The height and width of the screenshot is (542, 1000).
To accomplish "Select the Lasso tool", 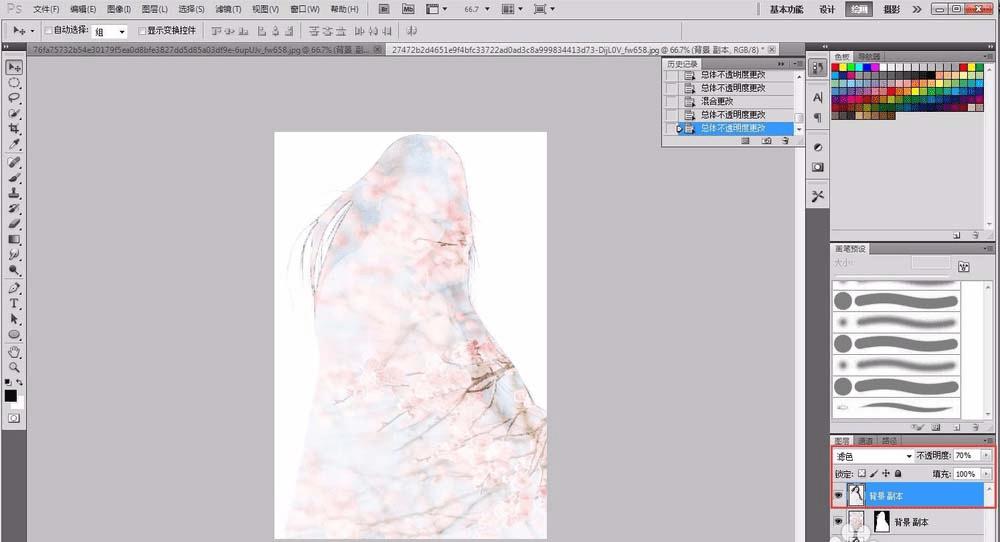I will point(15,98).
